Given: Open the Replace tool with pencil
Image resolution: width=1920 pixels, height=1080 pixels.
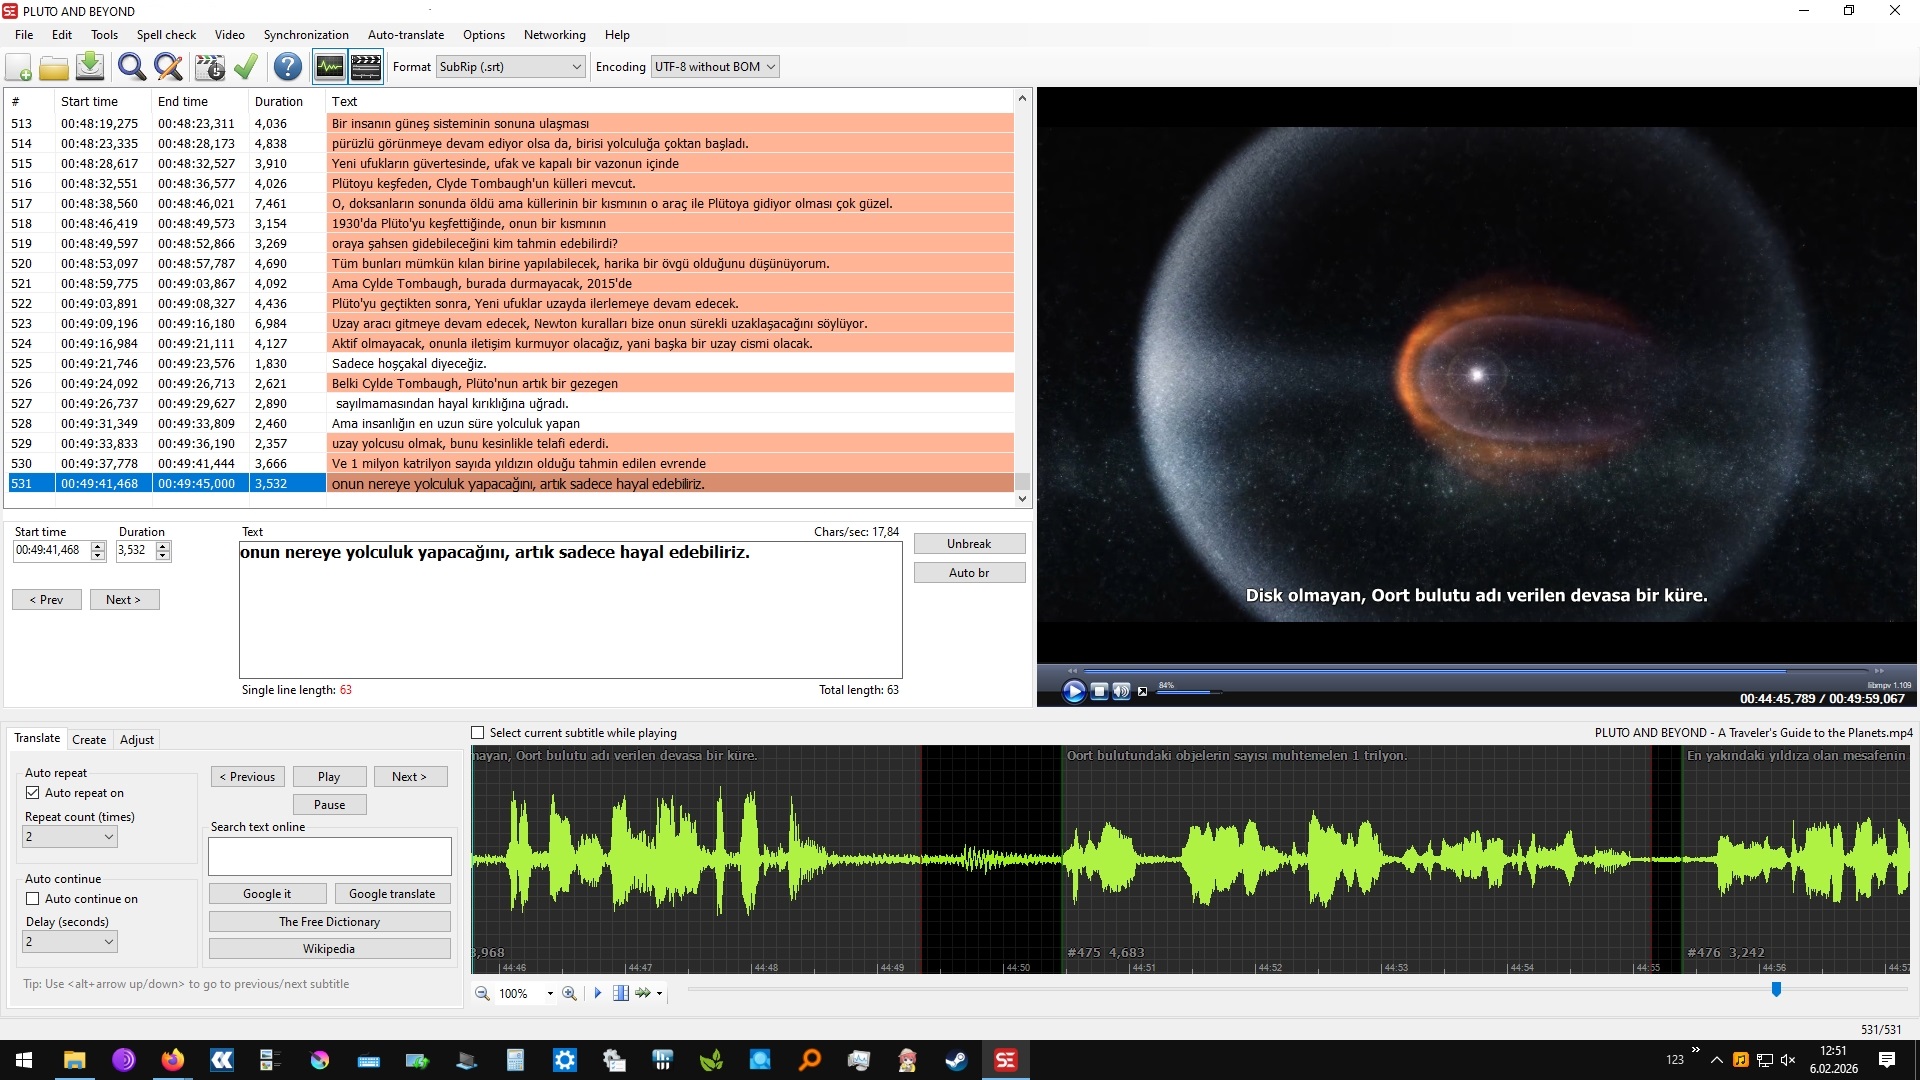Looking at the screenshot, I should pyautogui.click(x=168, y=67).
